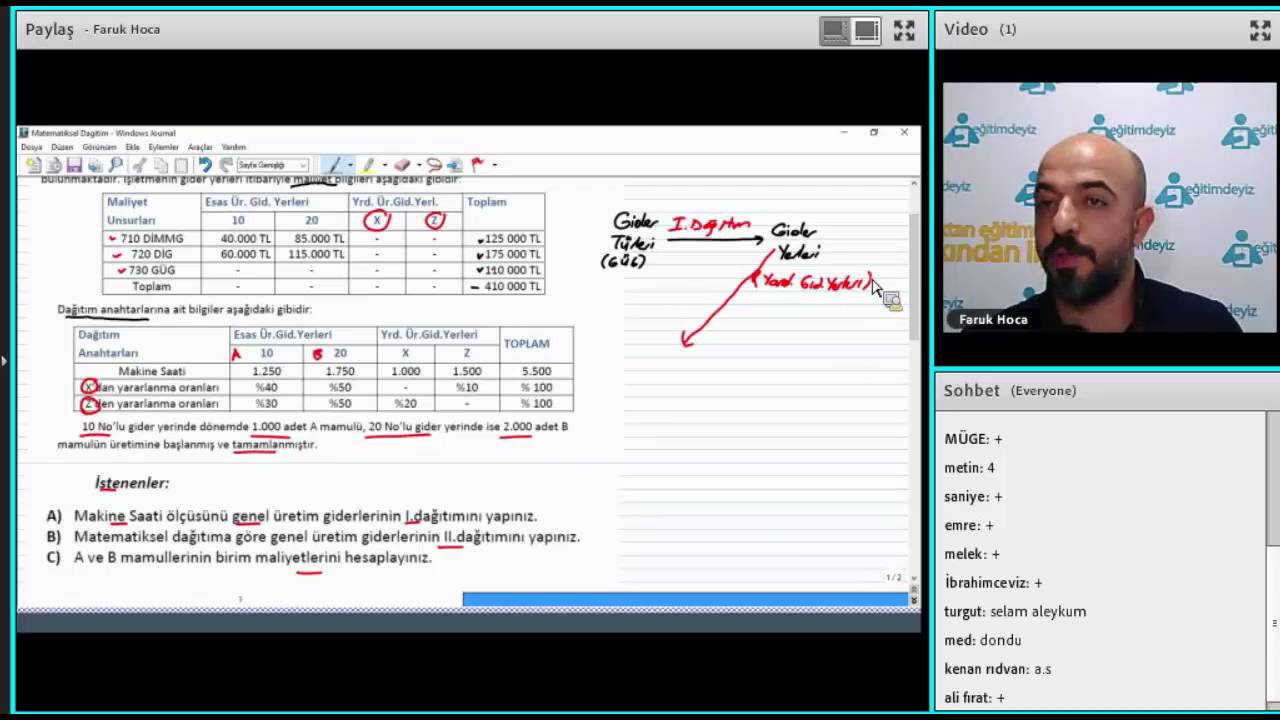Open the Pen tool options arrow

click(350, 165)
